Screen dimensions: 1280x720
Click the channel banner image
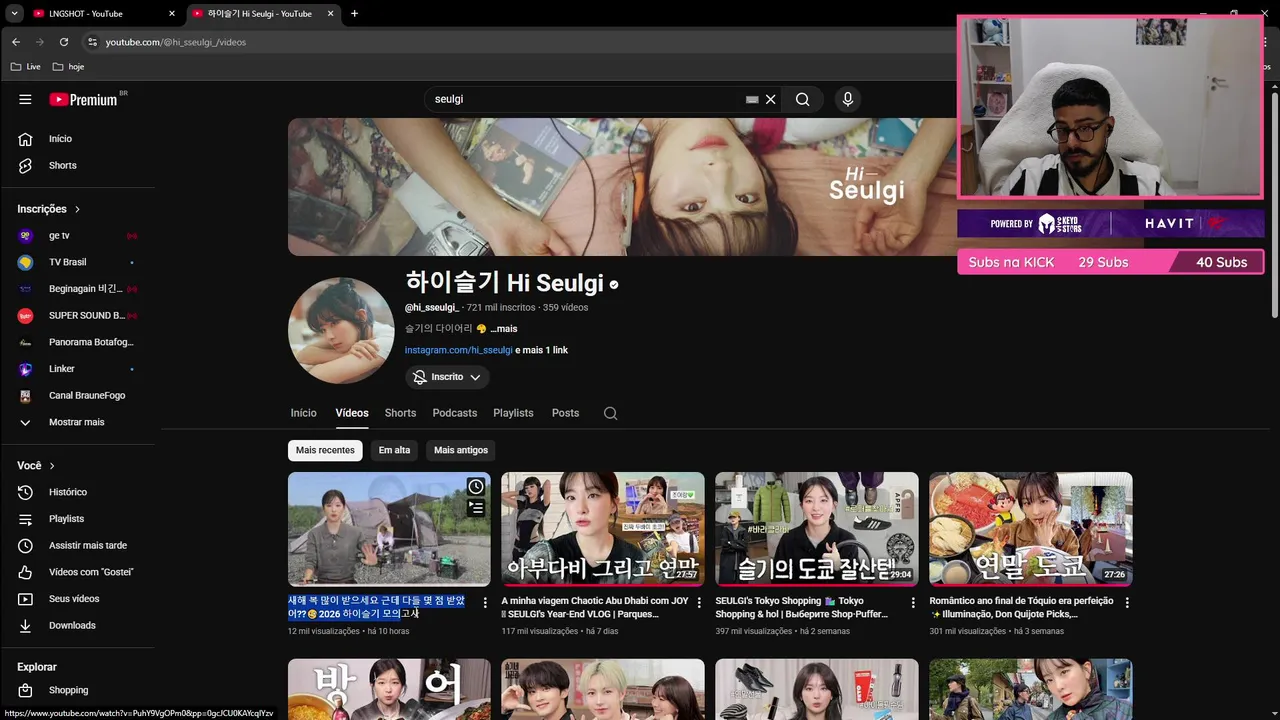(622, 187)
